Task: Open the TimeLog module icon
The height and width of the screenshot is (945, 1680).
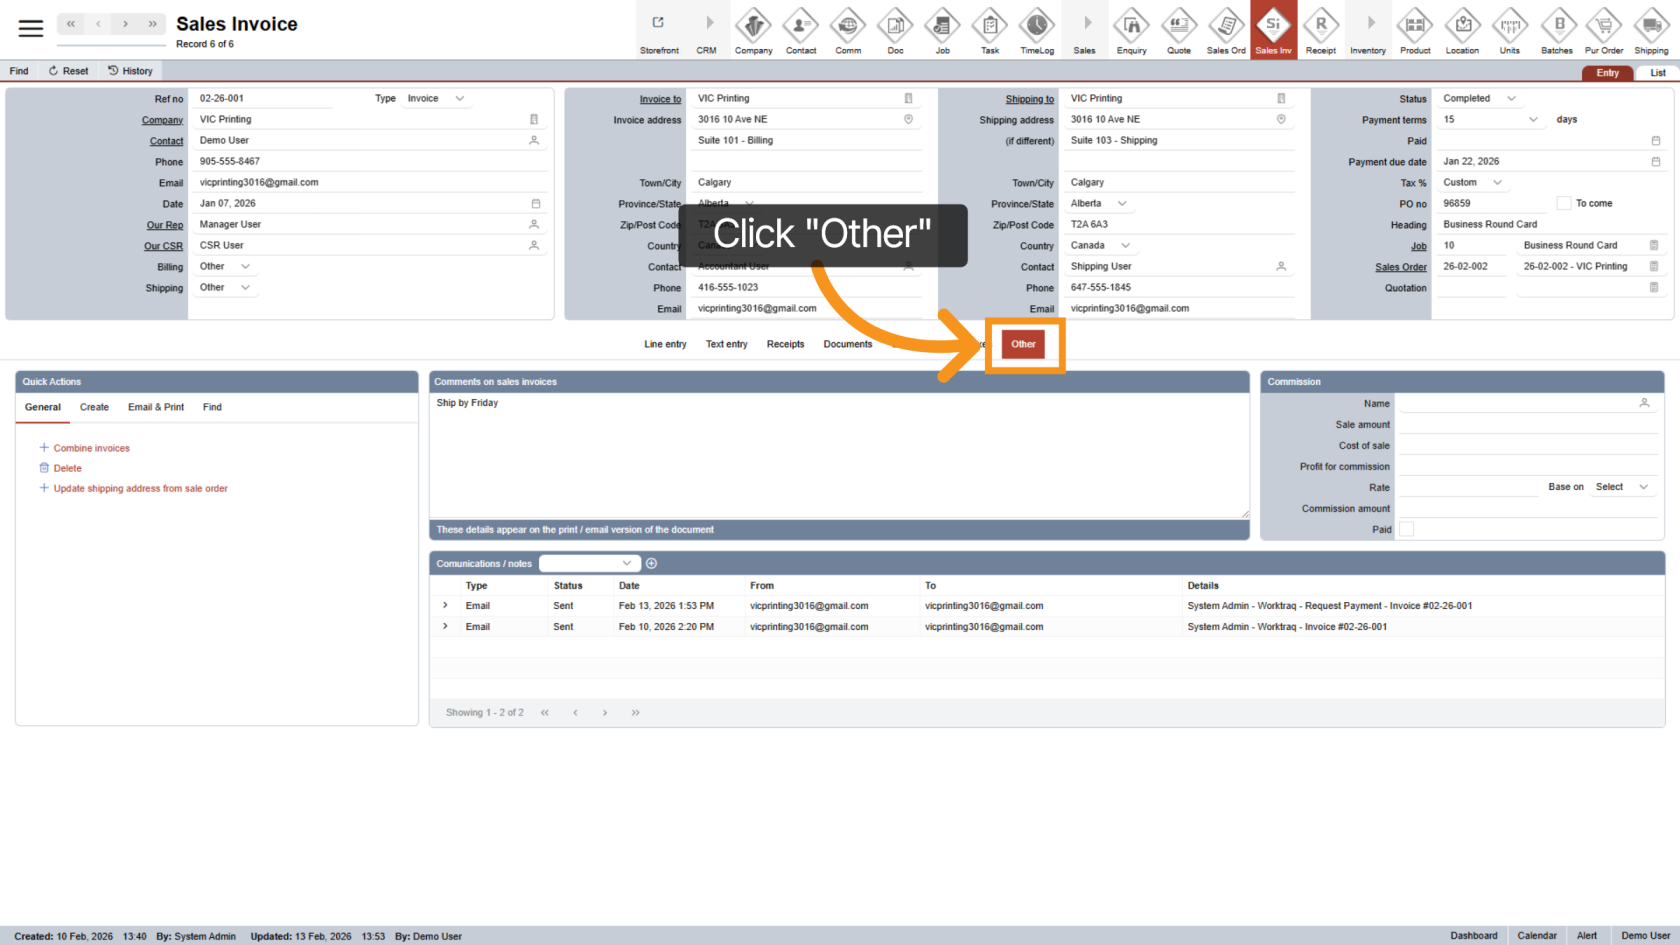Action: [x=1037, y=28]
